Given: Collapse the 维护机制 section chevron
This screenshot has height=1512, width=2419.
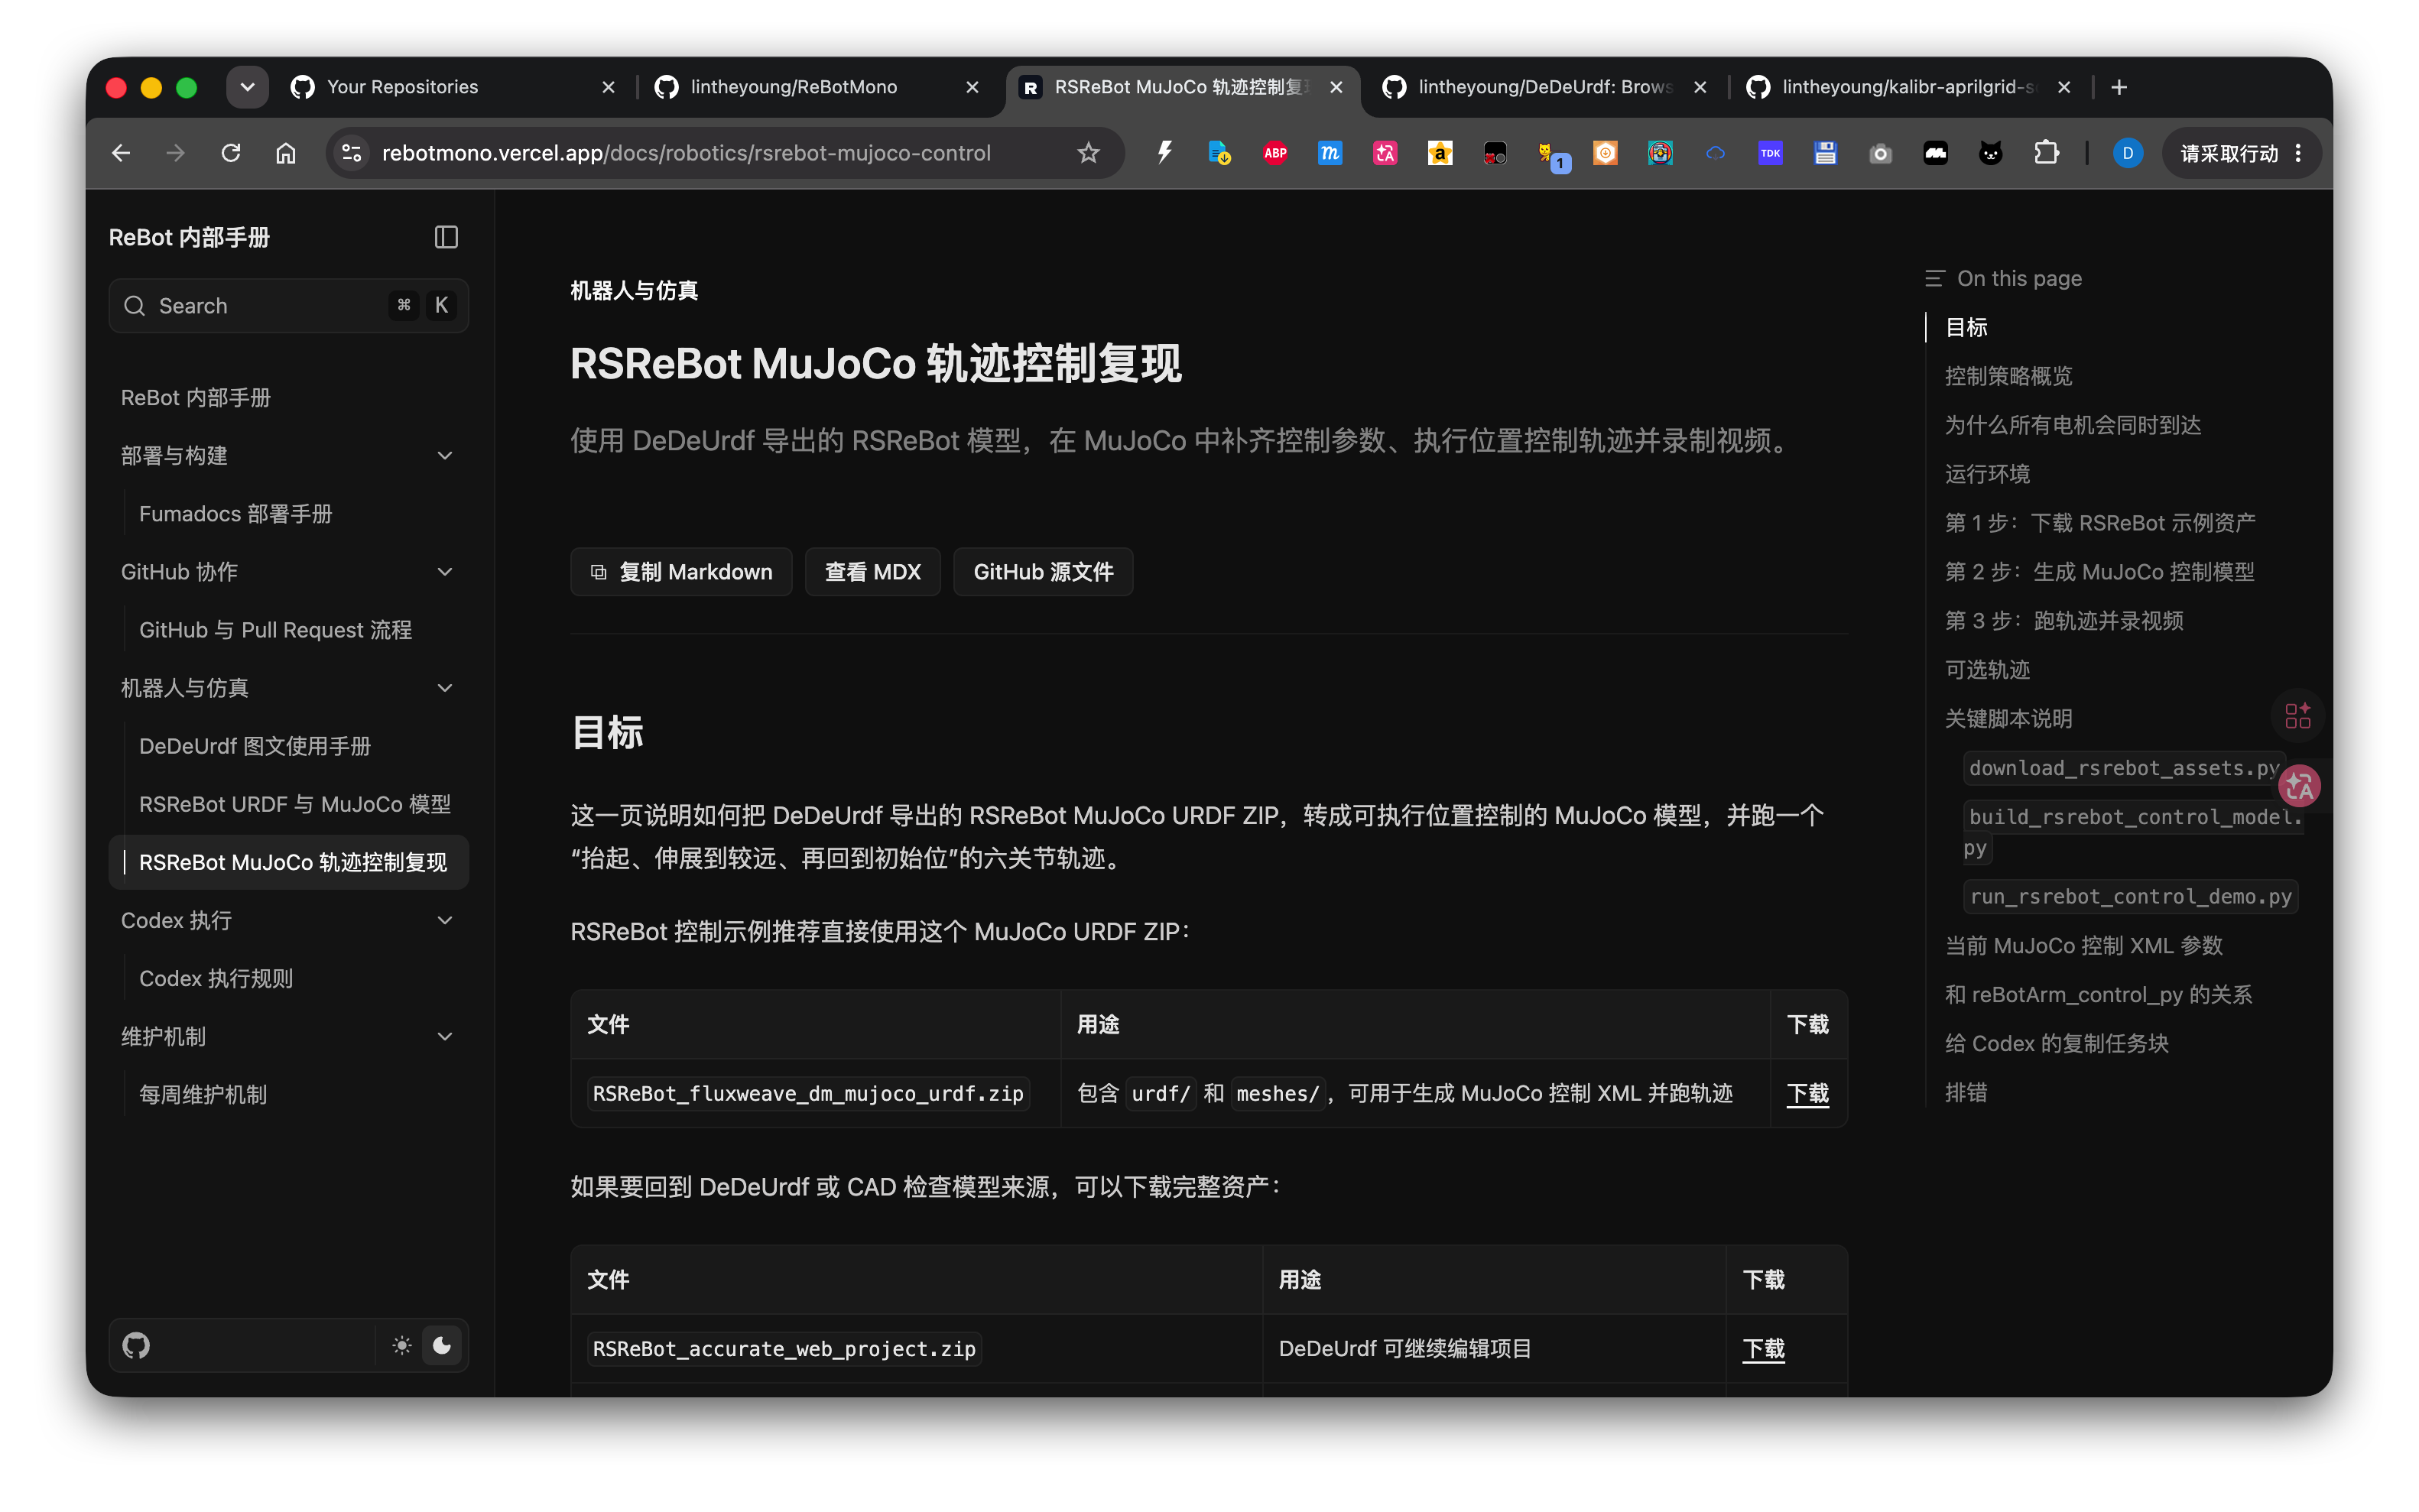Looking at the screenshot, I should point(445,1036).
